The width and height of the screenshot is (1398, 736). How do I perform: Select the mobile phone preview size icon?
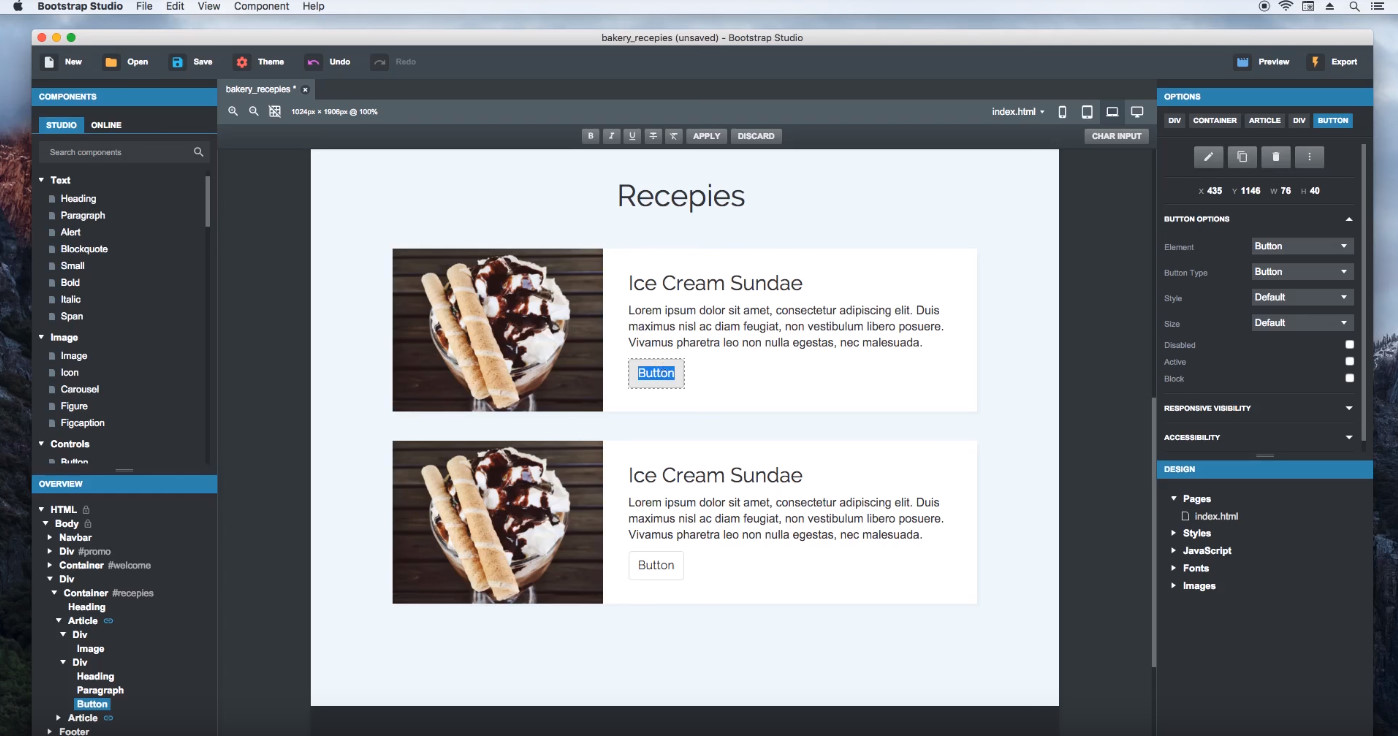coord(1062,112)
